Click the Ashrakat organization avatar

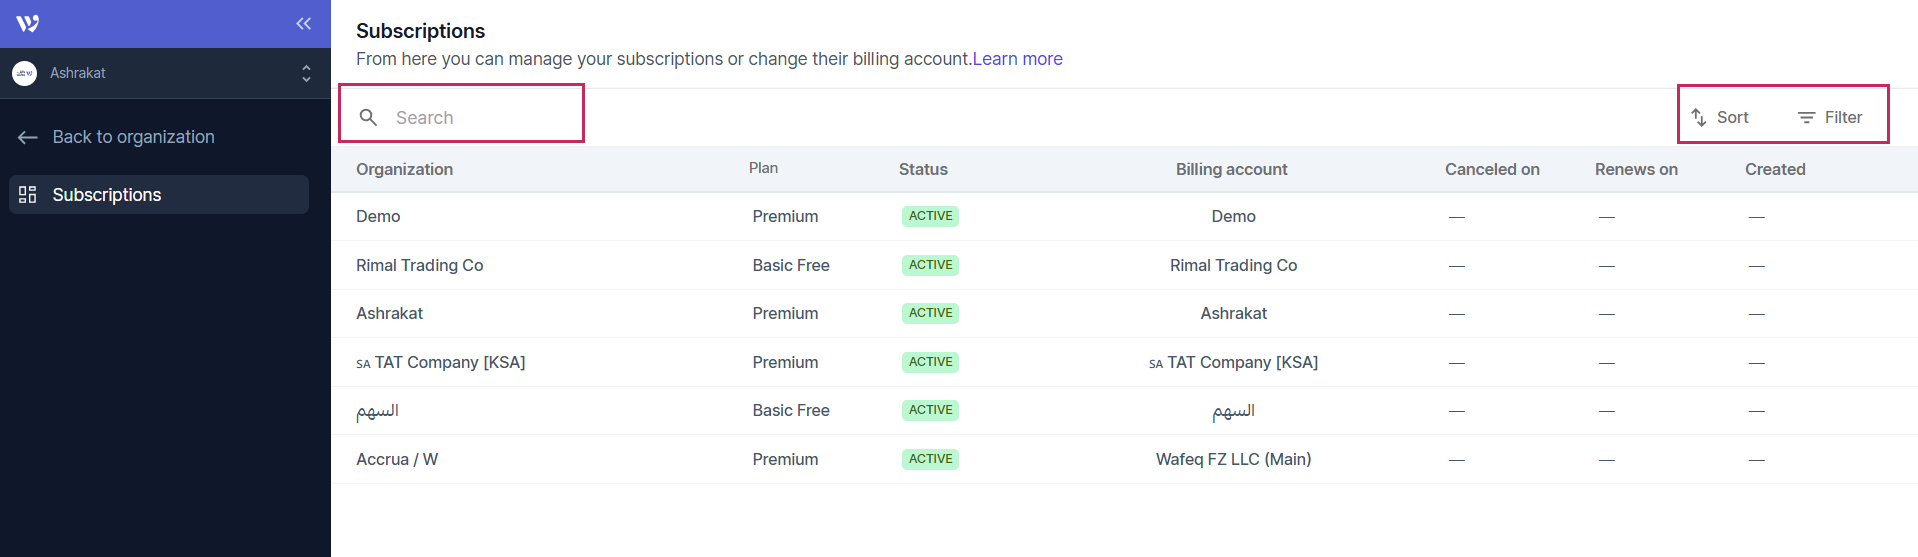click(x=24, y=73)
